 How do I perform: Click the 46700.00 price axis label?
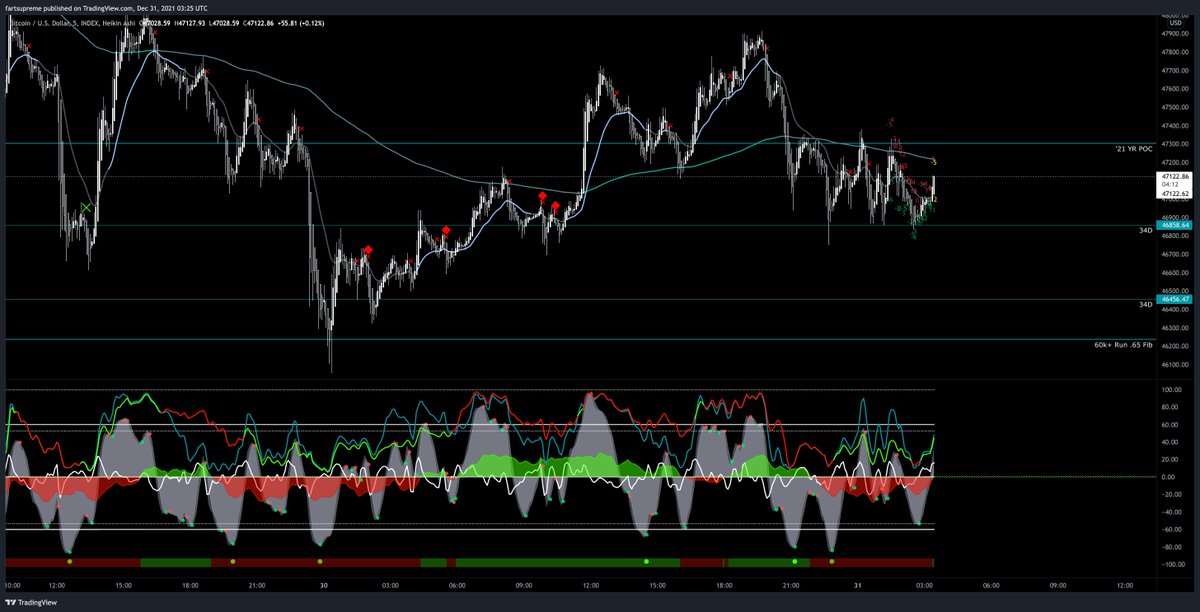[1175, 254]
